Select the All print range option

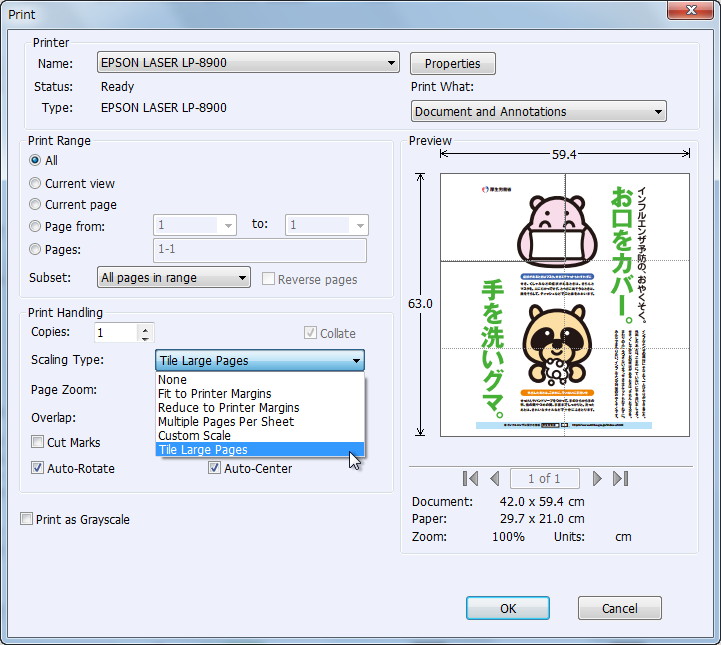34,160
